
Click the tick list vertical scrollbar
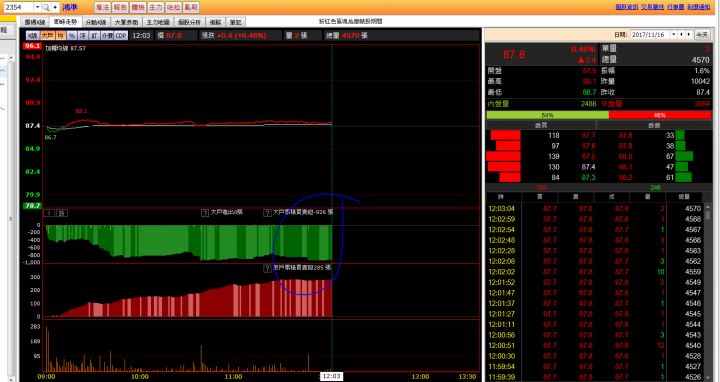[708, 292]
